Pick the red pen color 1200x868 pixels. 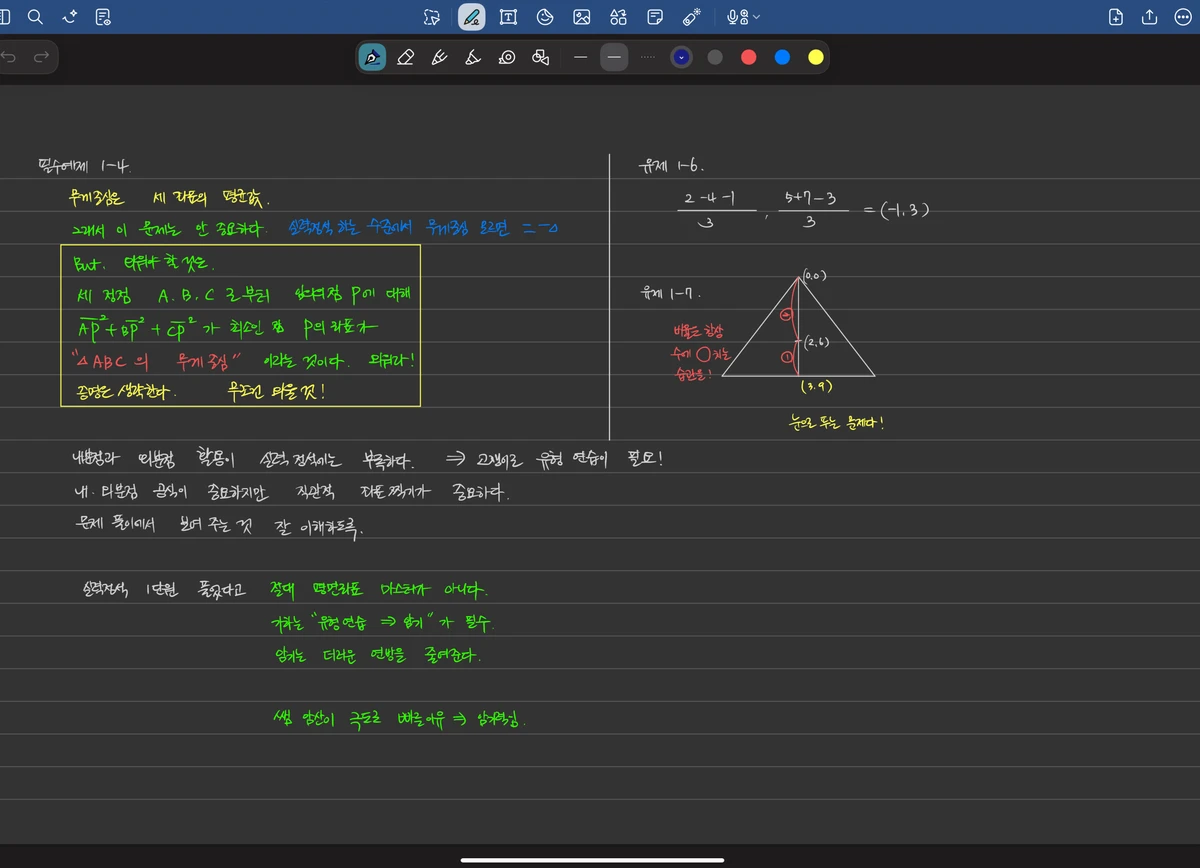tap(748, 57)
